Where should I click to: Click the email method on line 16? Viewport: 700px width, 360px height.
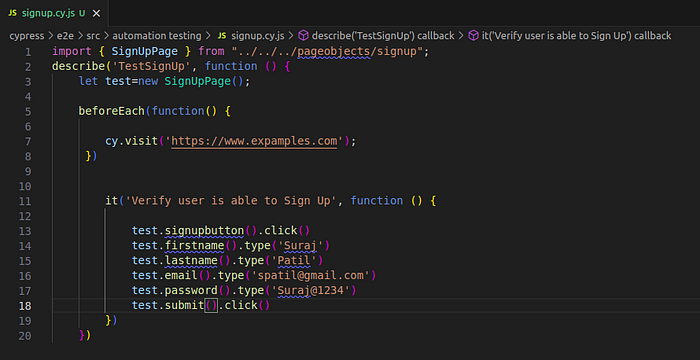click(x=181, y=276)
